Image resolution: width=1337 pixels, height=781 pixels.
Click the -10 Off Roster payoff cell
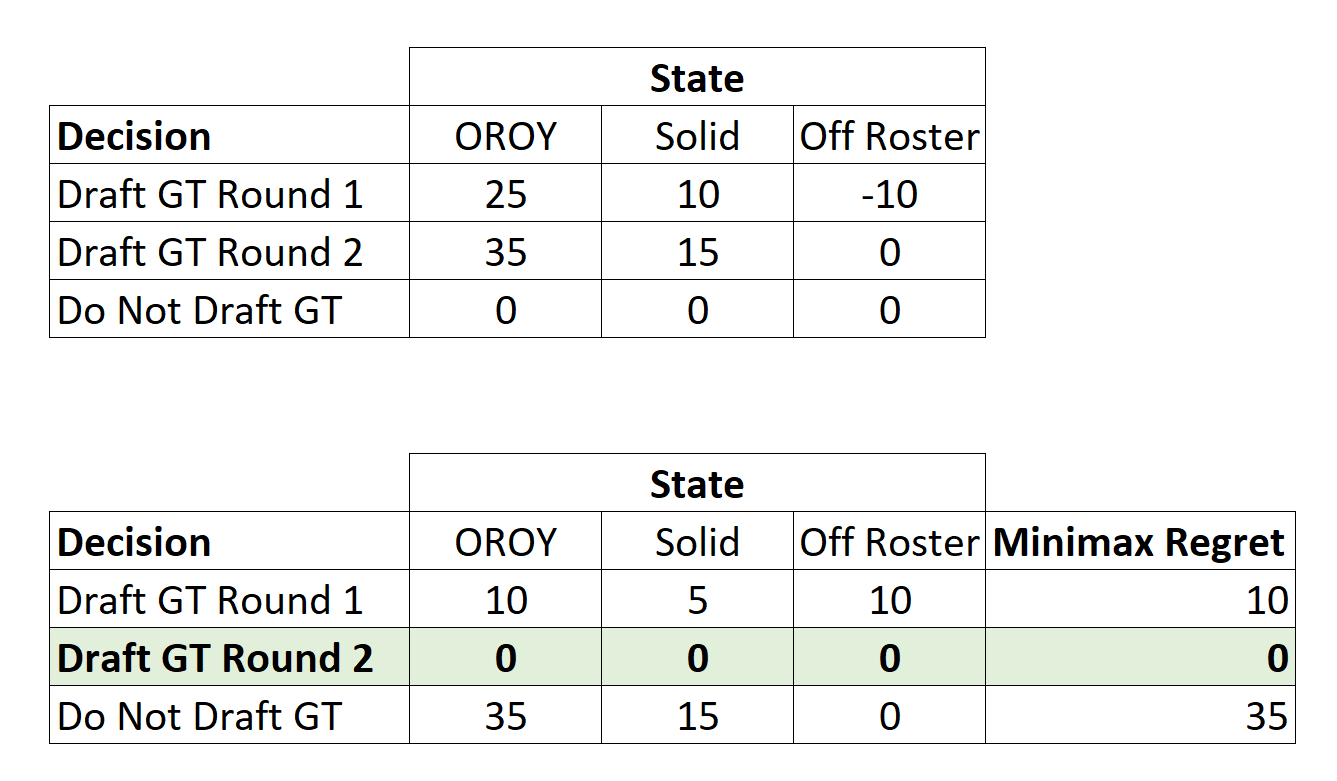pos(889,194)
